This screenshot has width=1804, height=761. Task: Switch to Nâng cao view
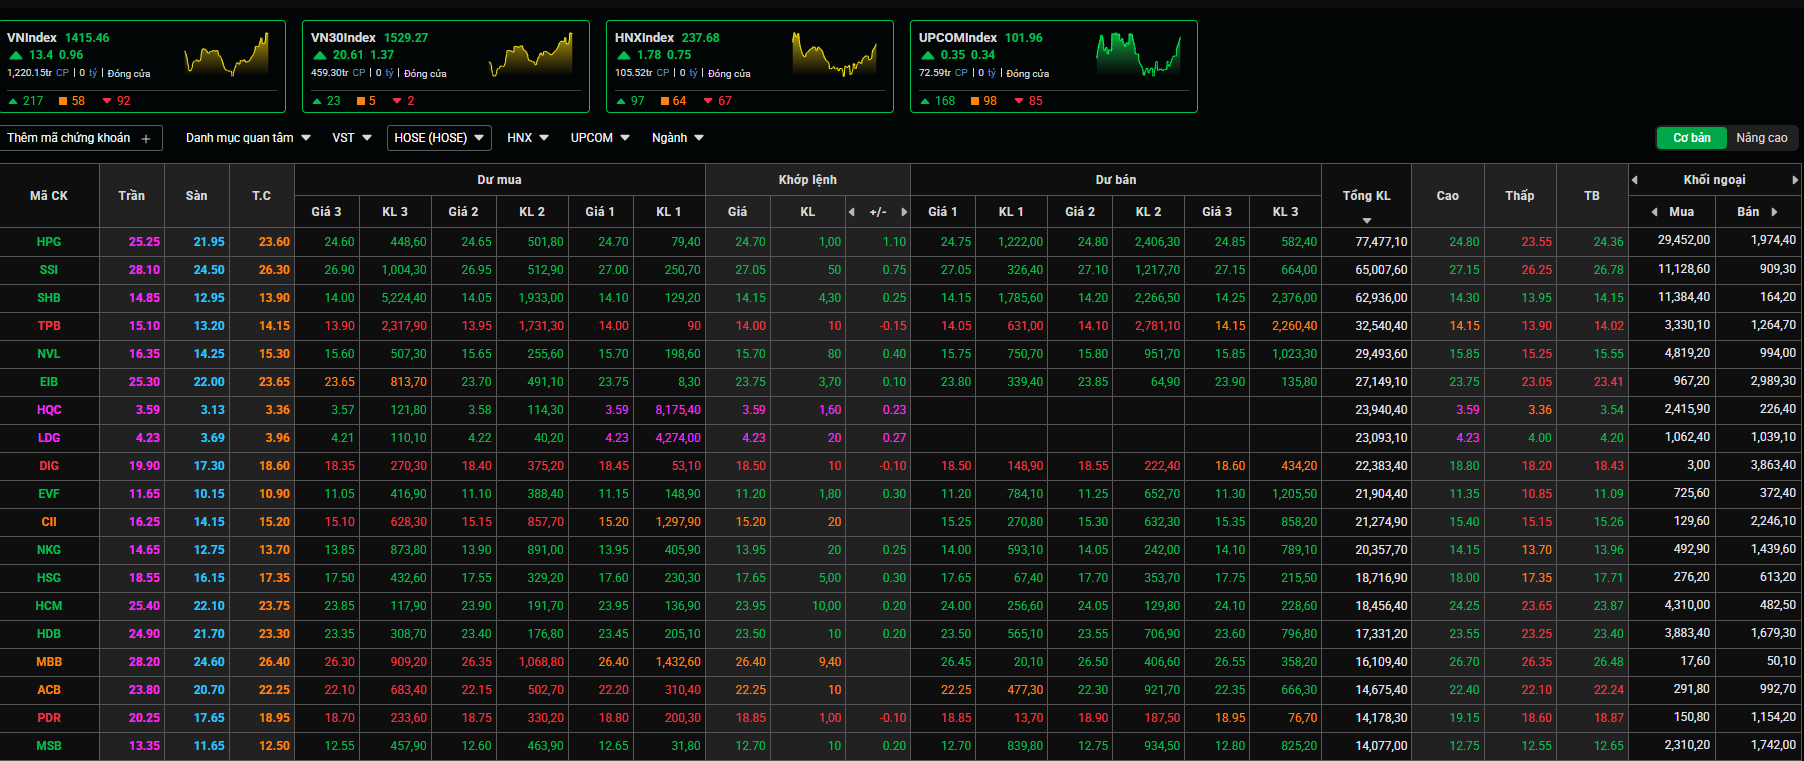click(x=1761, y=138)
